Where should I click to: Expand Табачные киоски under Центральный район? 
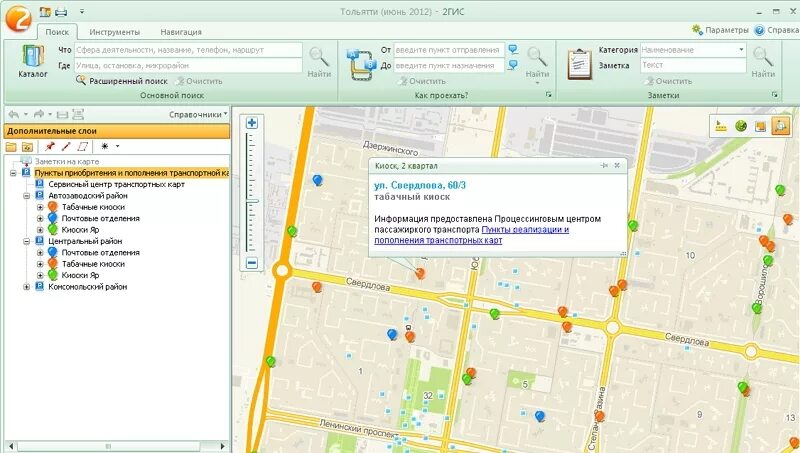(x=40, y=264)
